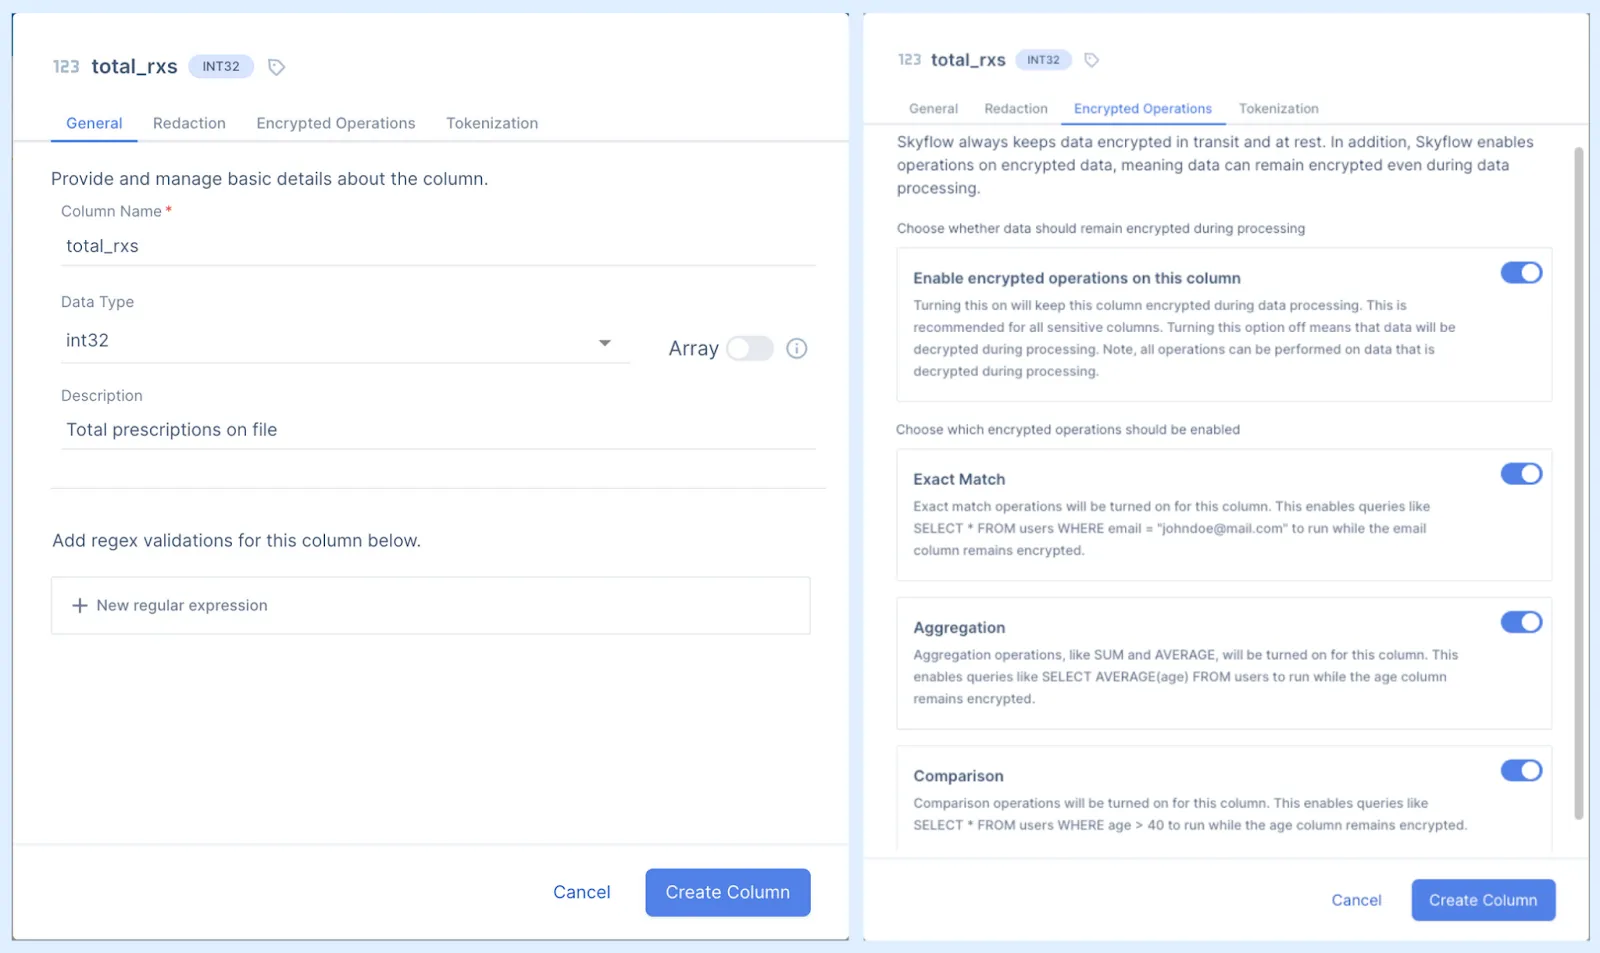Click the plus icon for new regular expression
1600x953 pixels.
(80, 606)
